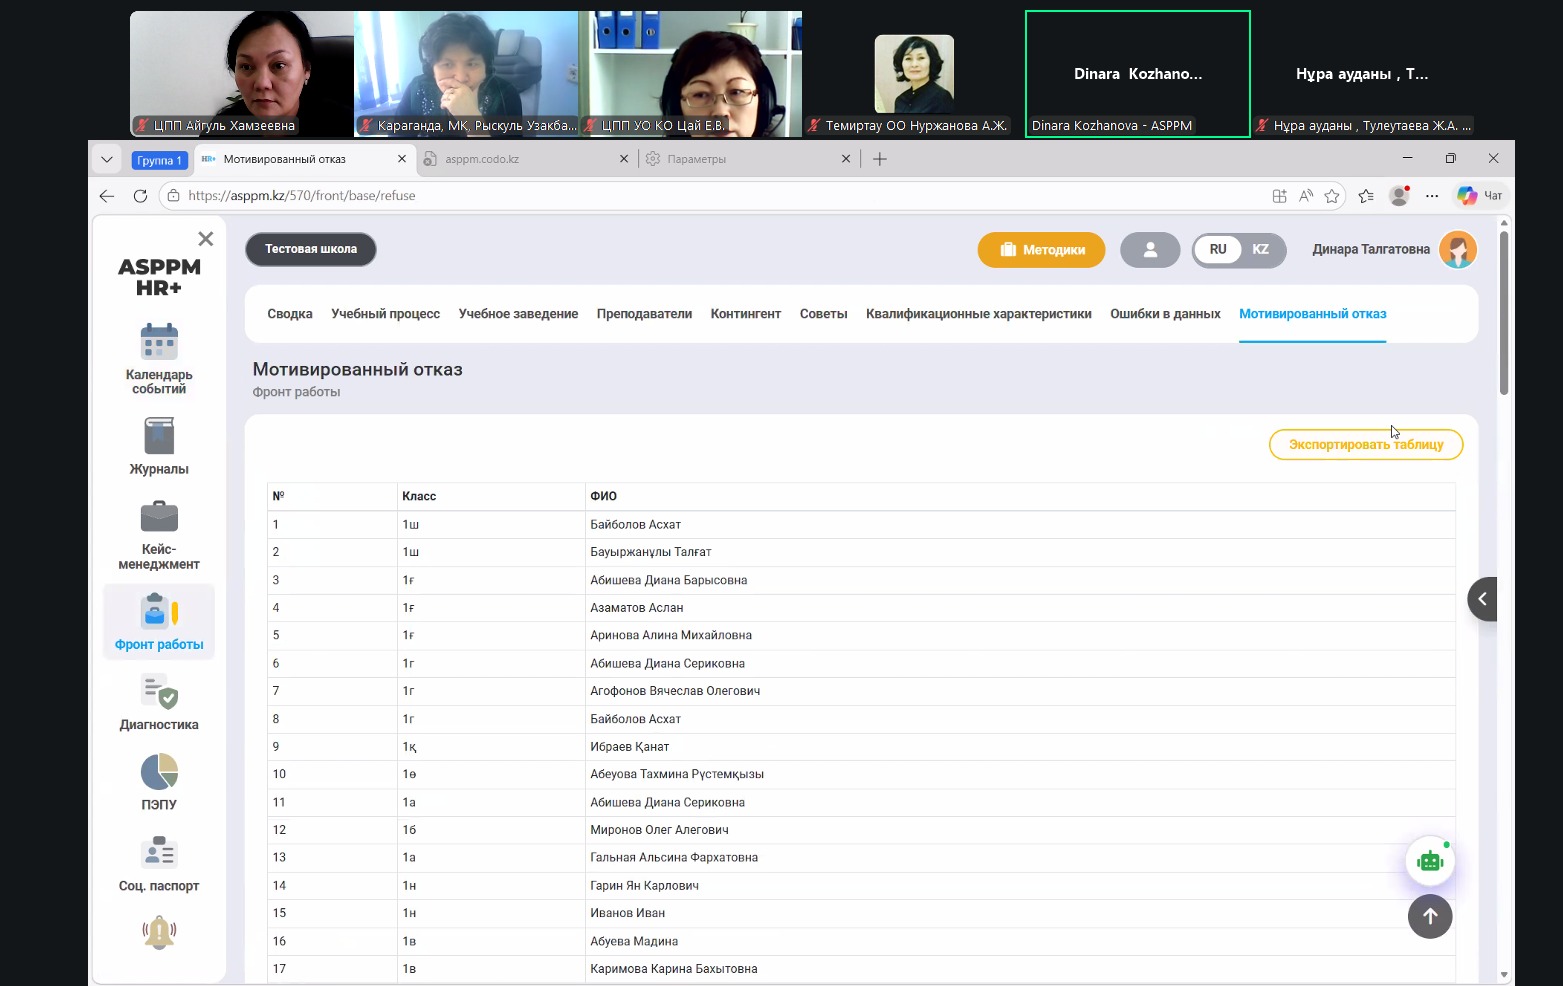1563x986 pixels.
Task: Click Экспортировать таблицу button
Action: coord(1365,445)
